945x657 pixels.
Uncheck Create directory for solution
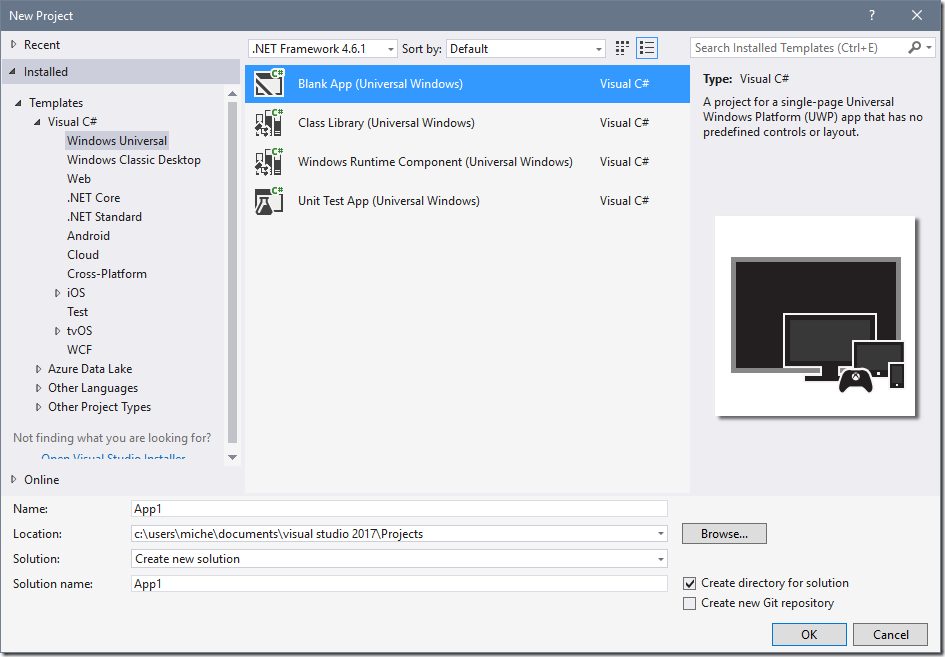[689, 583]
